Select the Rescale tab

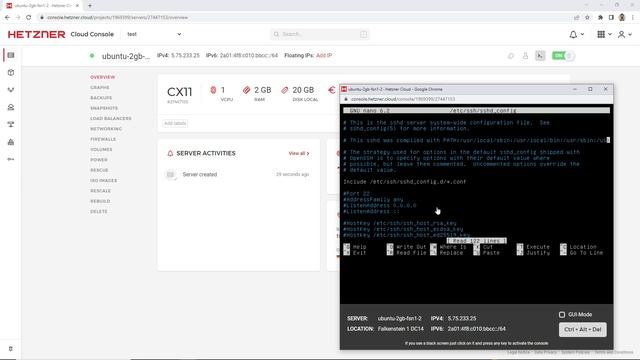pos(101,191)
